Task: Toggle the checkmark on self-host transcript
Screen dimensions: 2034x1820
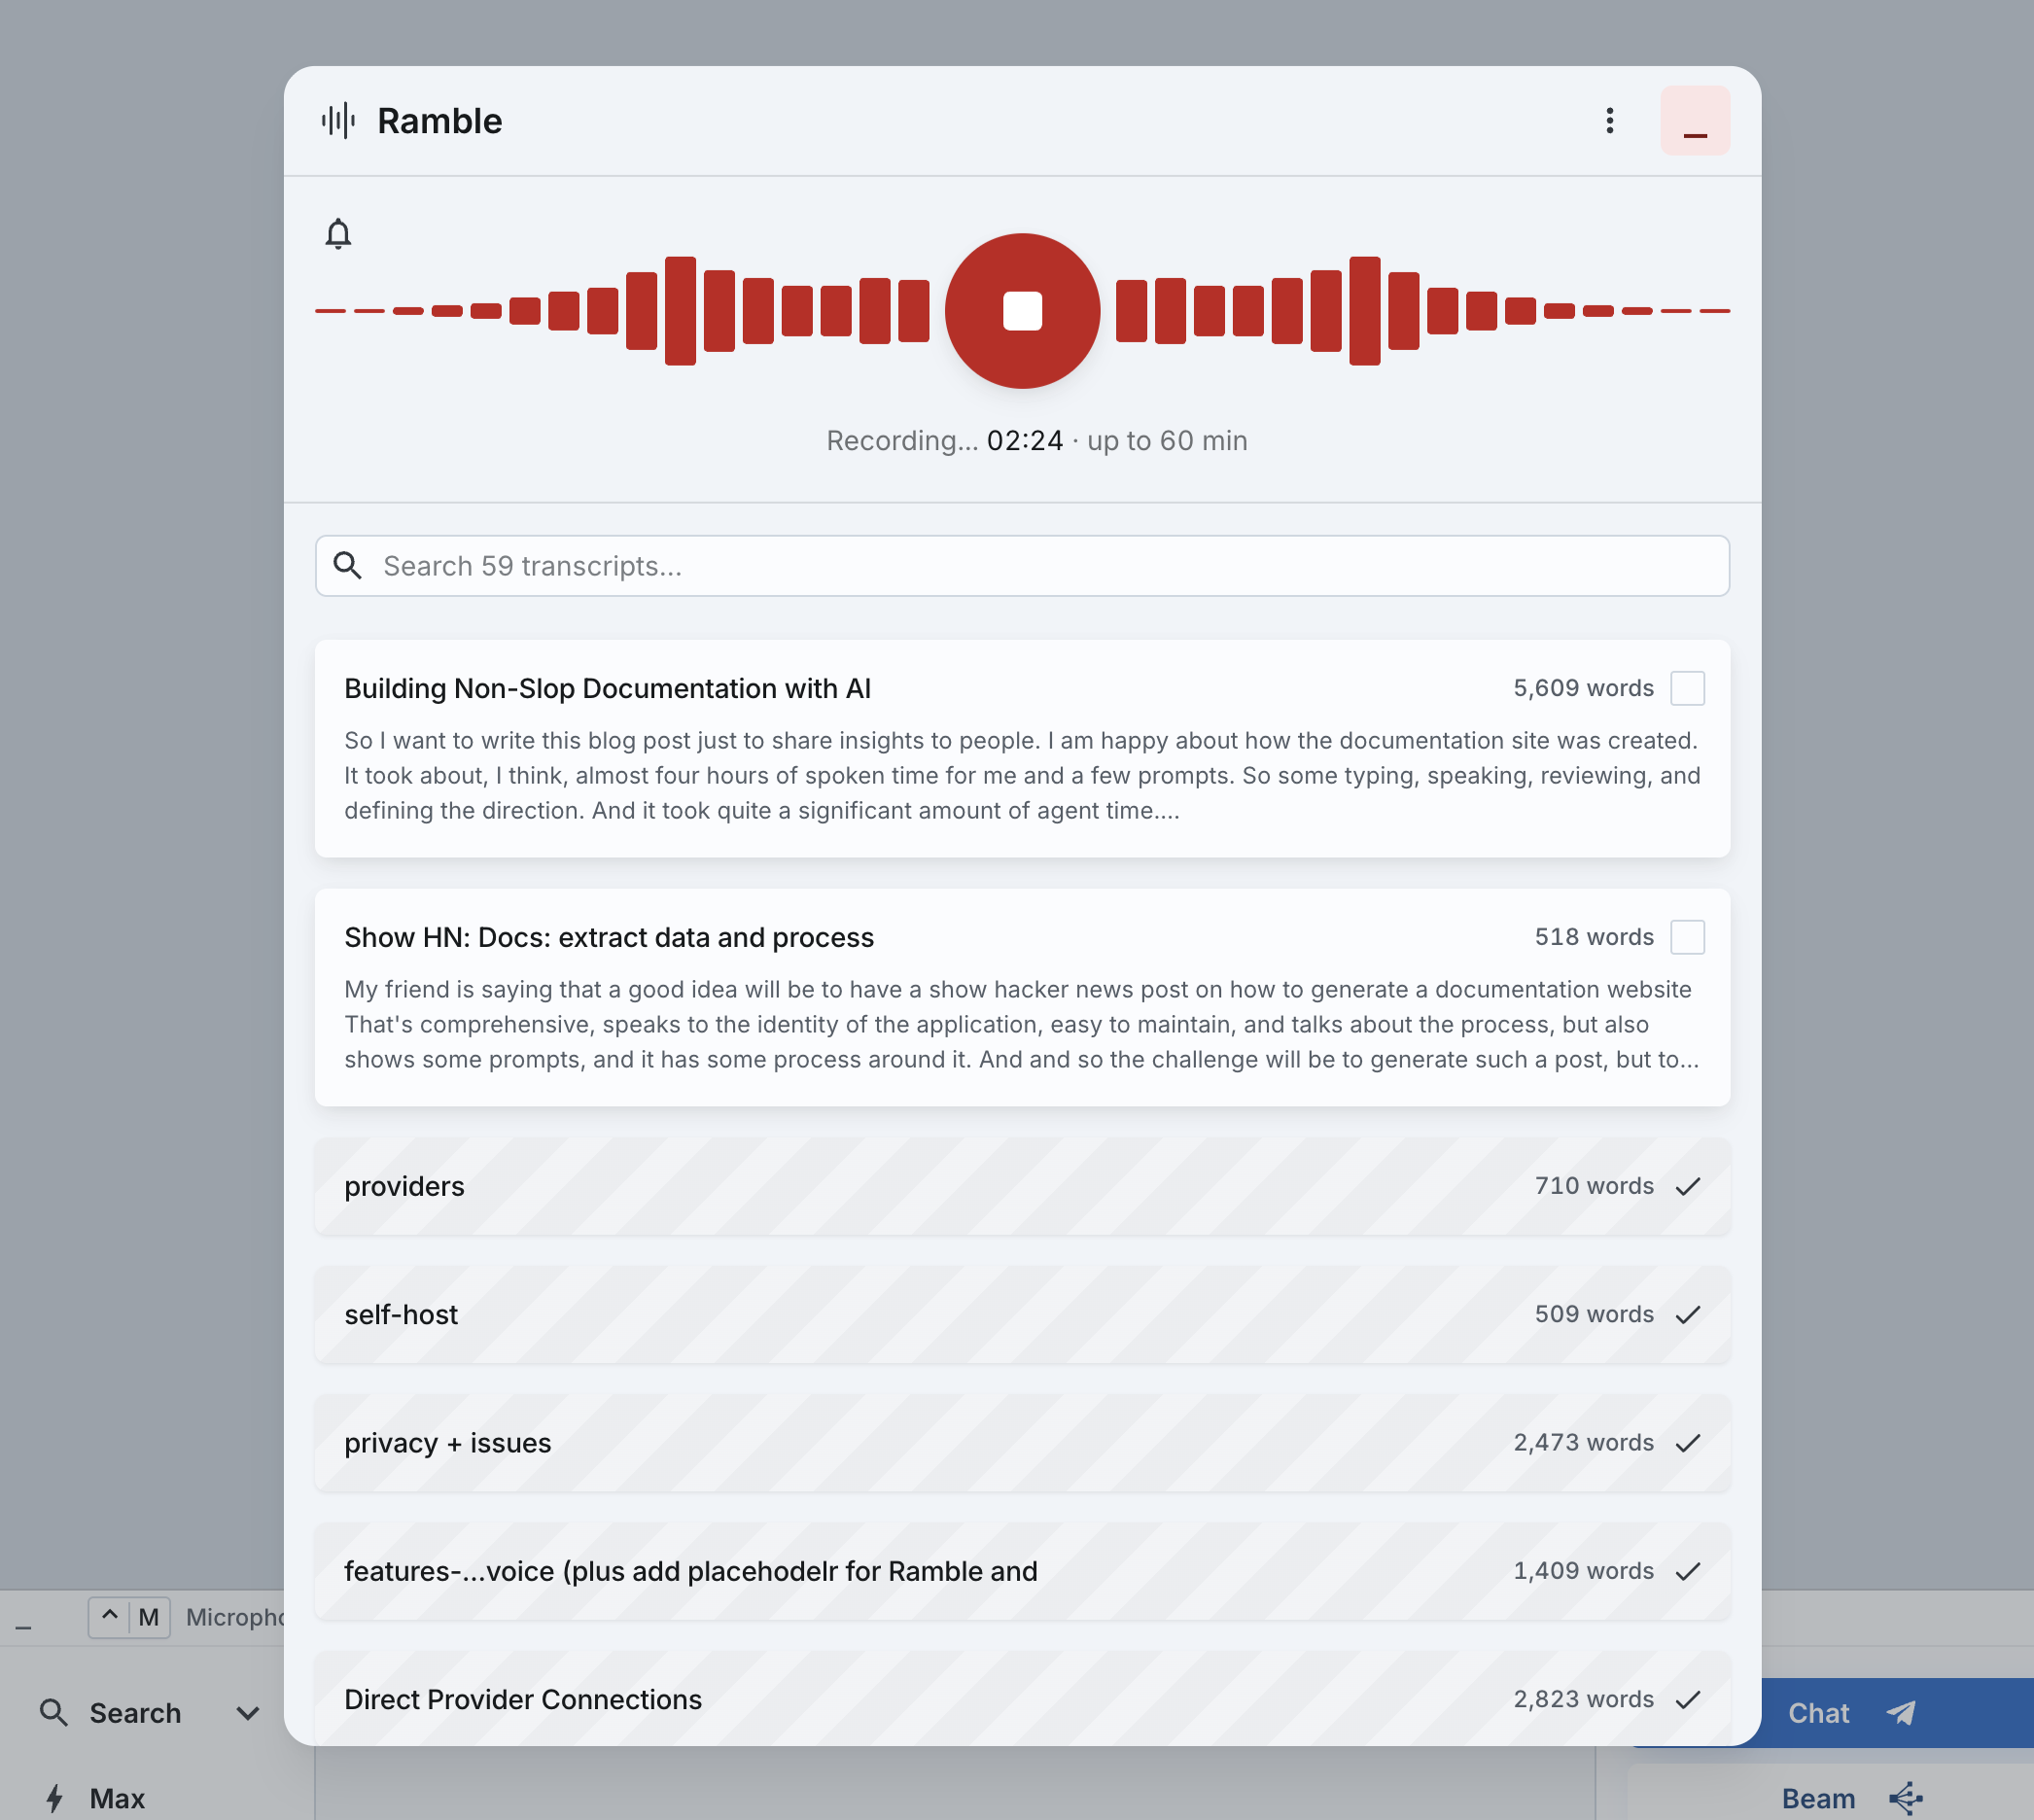Action: tap(1687, 1314)
